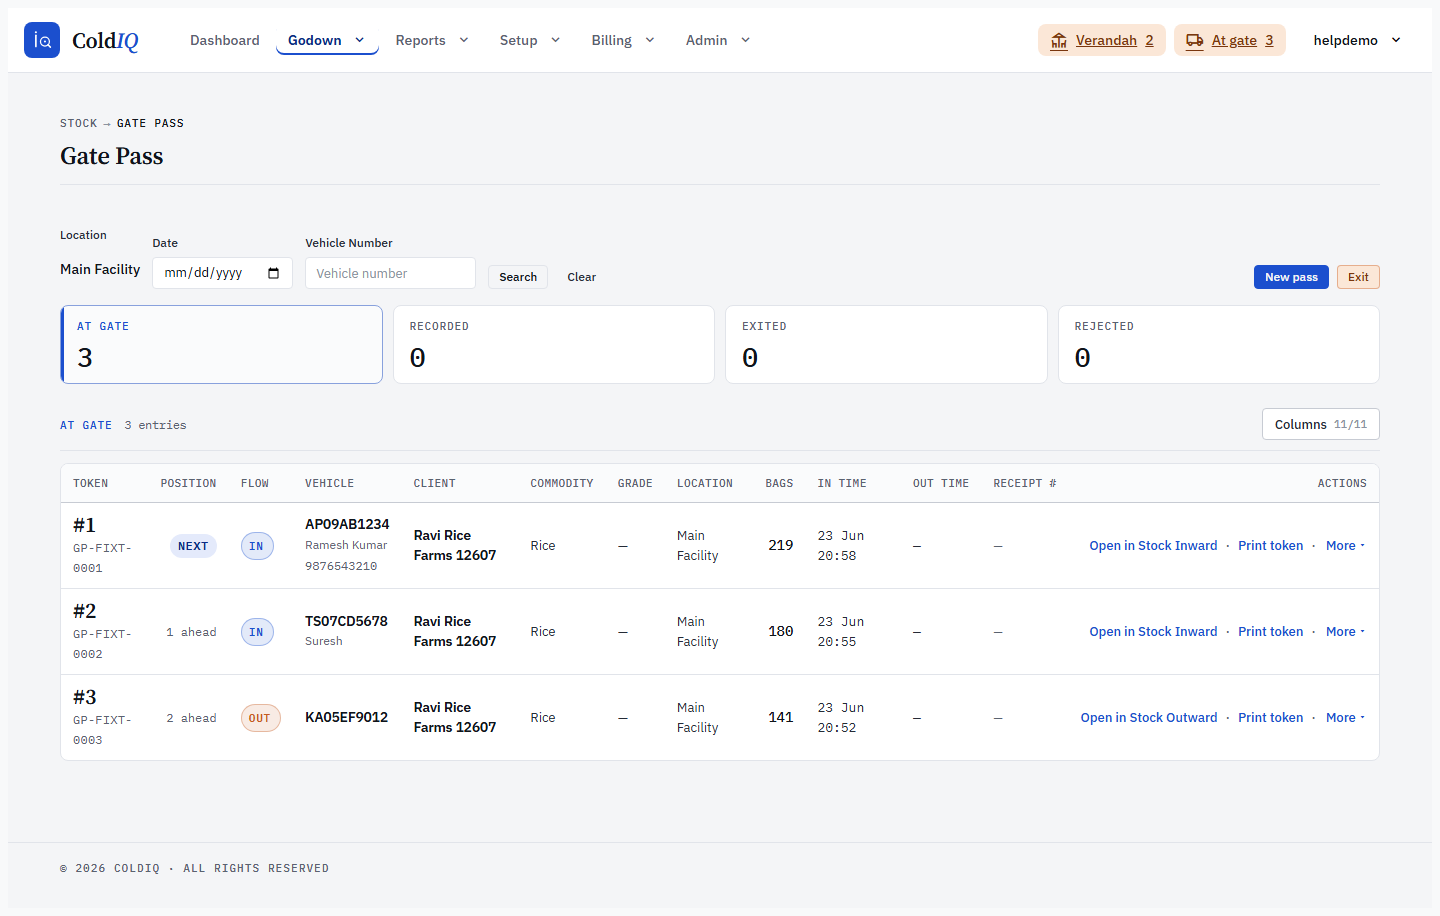Go to the Dashboard menu item
1440x916 pixels.
(225, 40)
